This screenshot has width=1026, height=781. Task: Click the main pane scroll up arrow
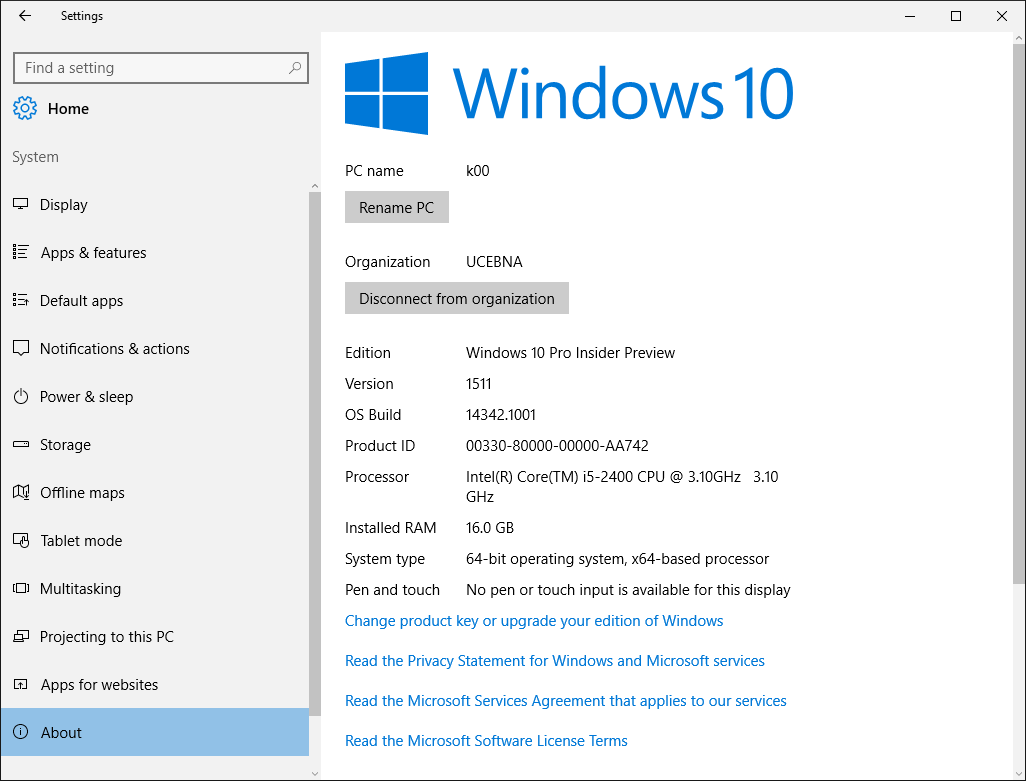tap(1019, 38)
